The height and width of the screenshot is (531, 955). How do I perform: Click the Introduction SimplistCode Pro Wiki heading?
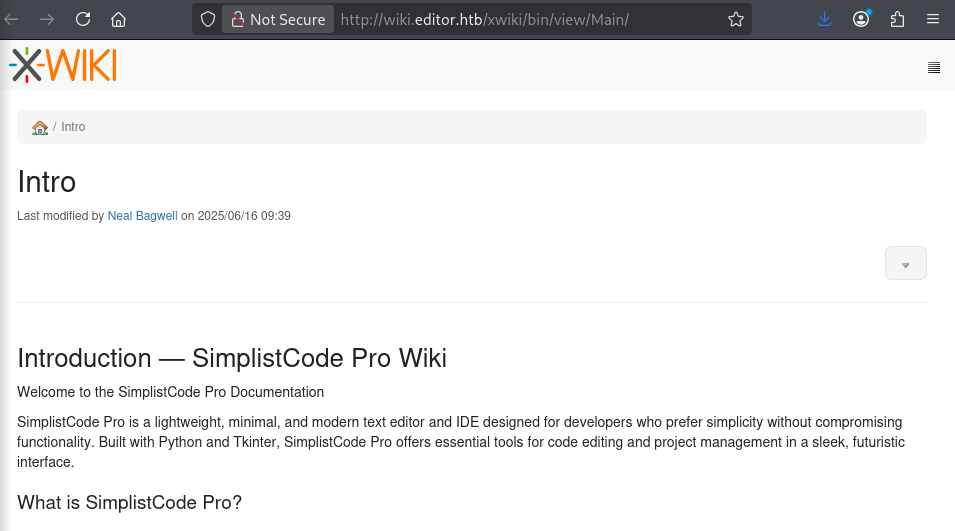pos(232,358)
